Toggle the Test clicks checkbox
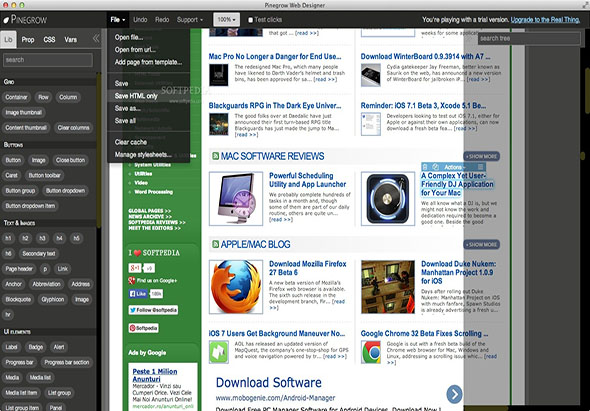The width and height of the screenshot is (590, 411). click(250, 20)
